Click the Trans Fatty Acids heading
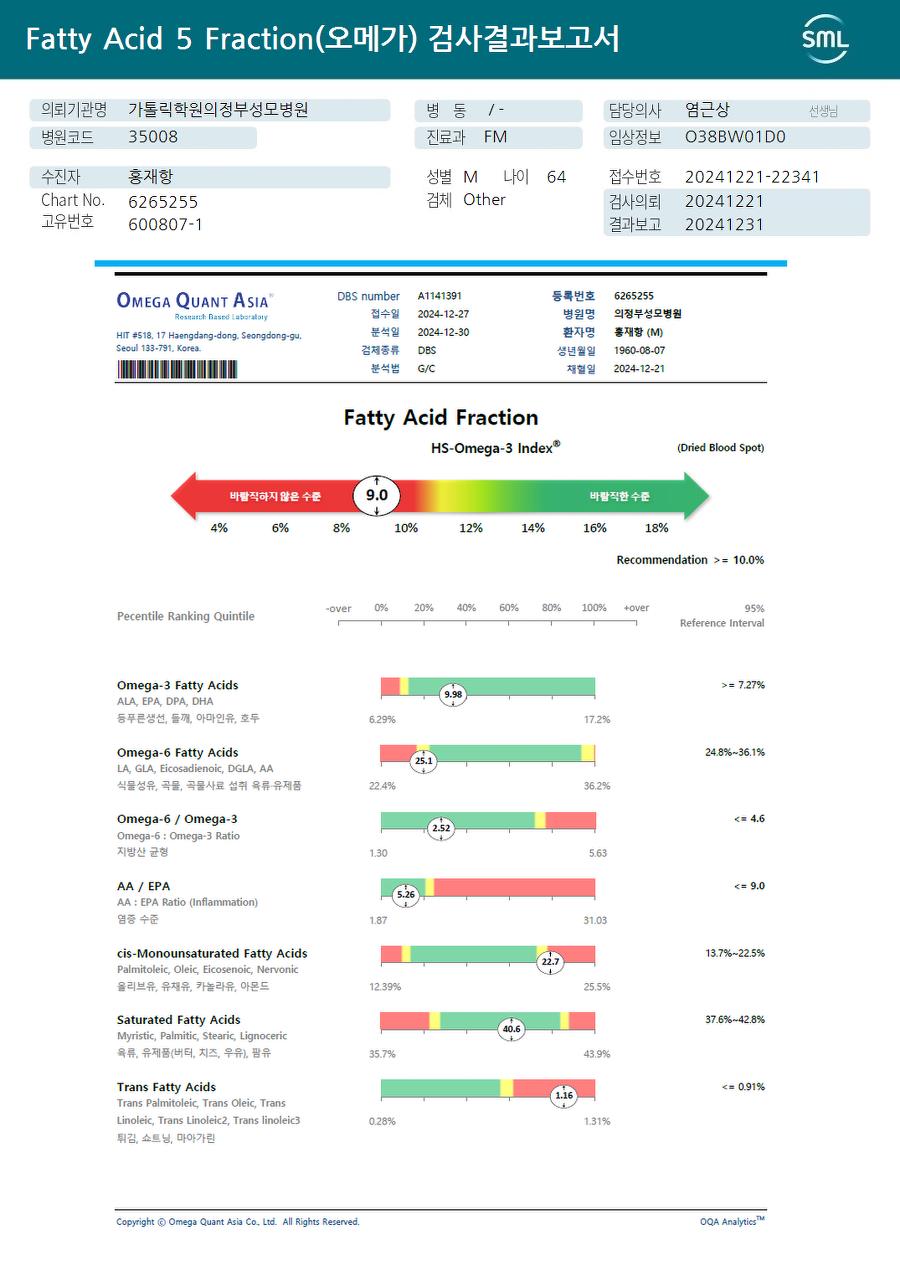The height and width of the screenshot is (1271, 900). tap(166, 1087)
